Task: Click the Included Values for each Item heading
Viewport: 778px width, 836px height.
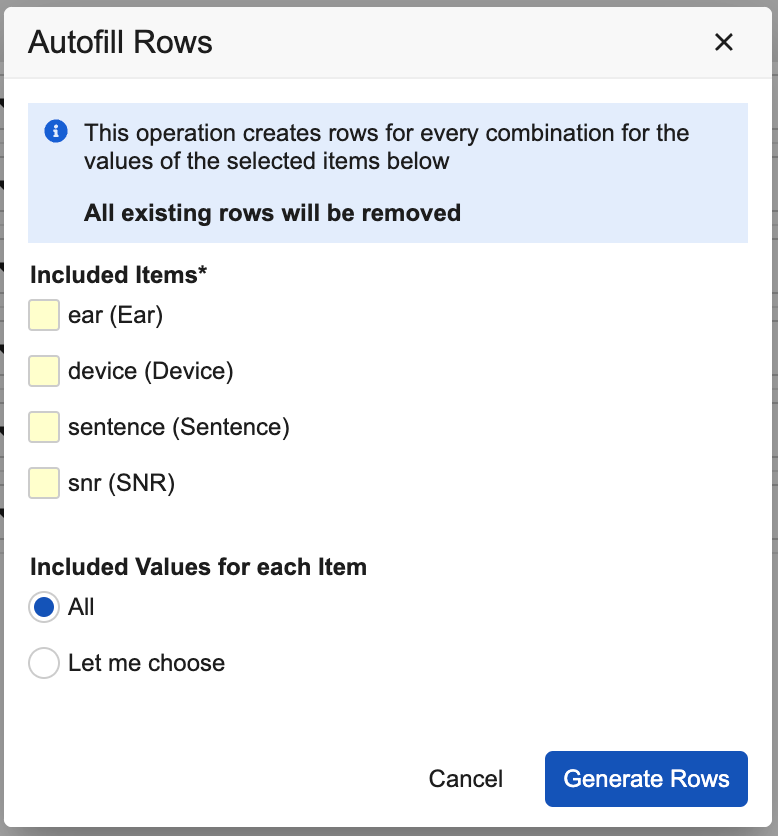Action: tap(198, 567)
